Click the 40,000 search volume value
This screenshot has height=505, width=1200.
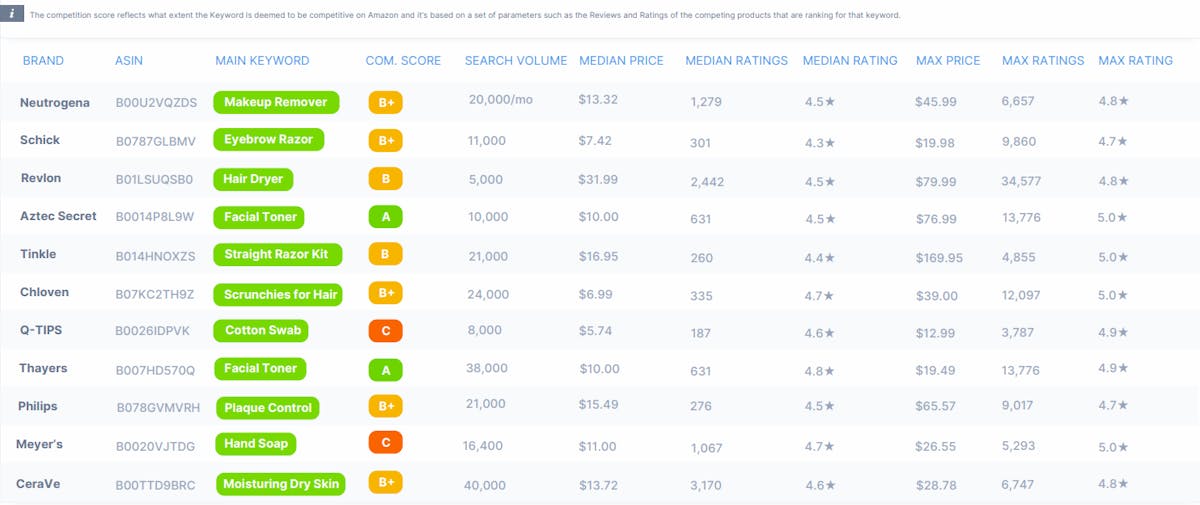point(485,484)
